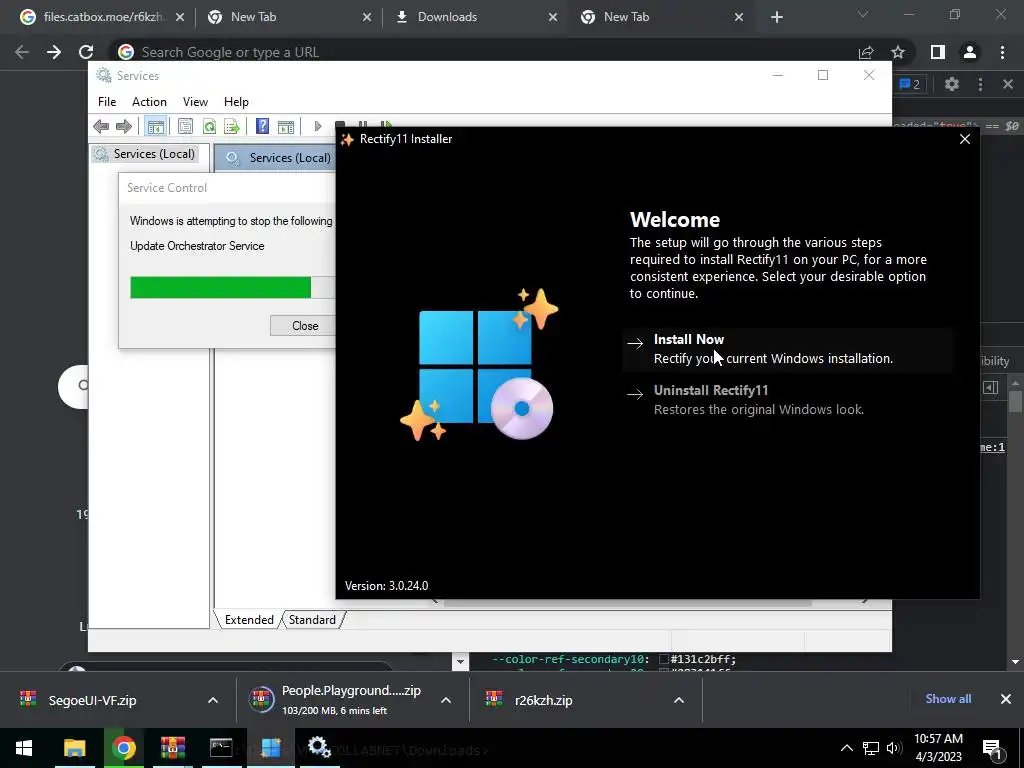Expand People.Playground zip download options

coord(446,700)
